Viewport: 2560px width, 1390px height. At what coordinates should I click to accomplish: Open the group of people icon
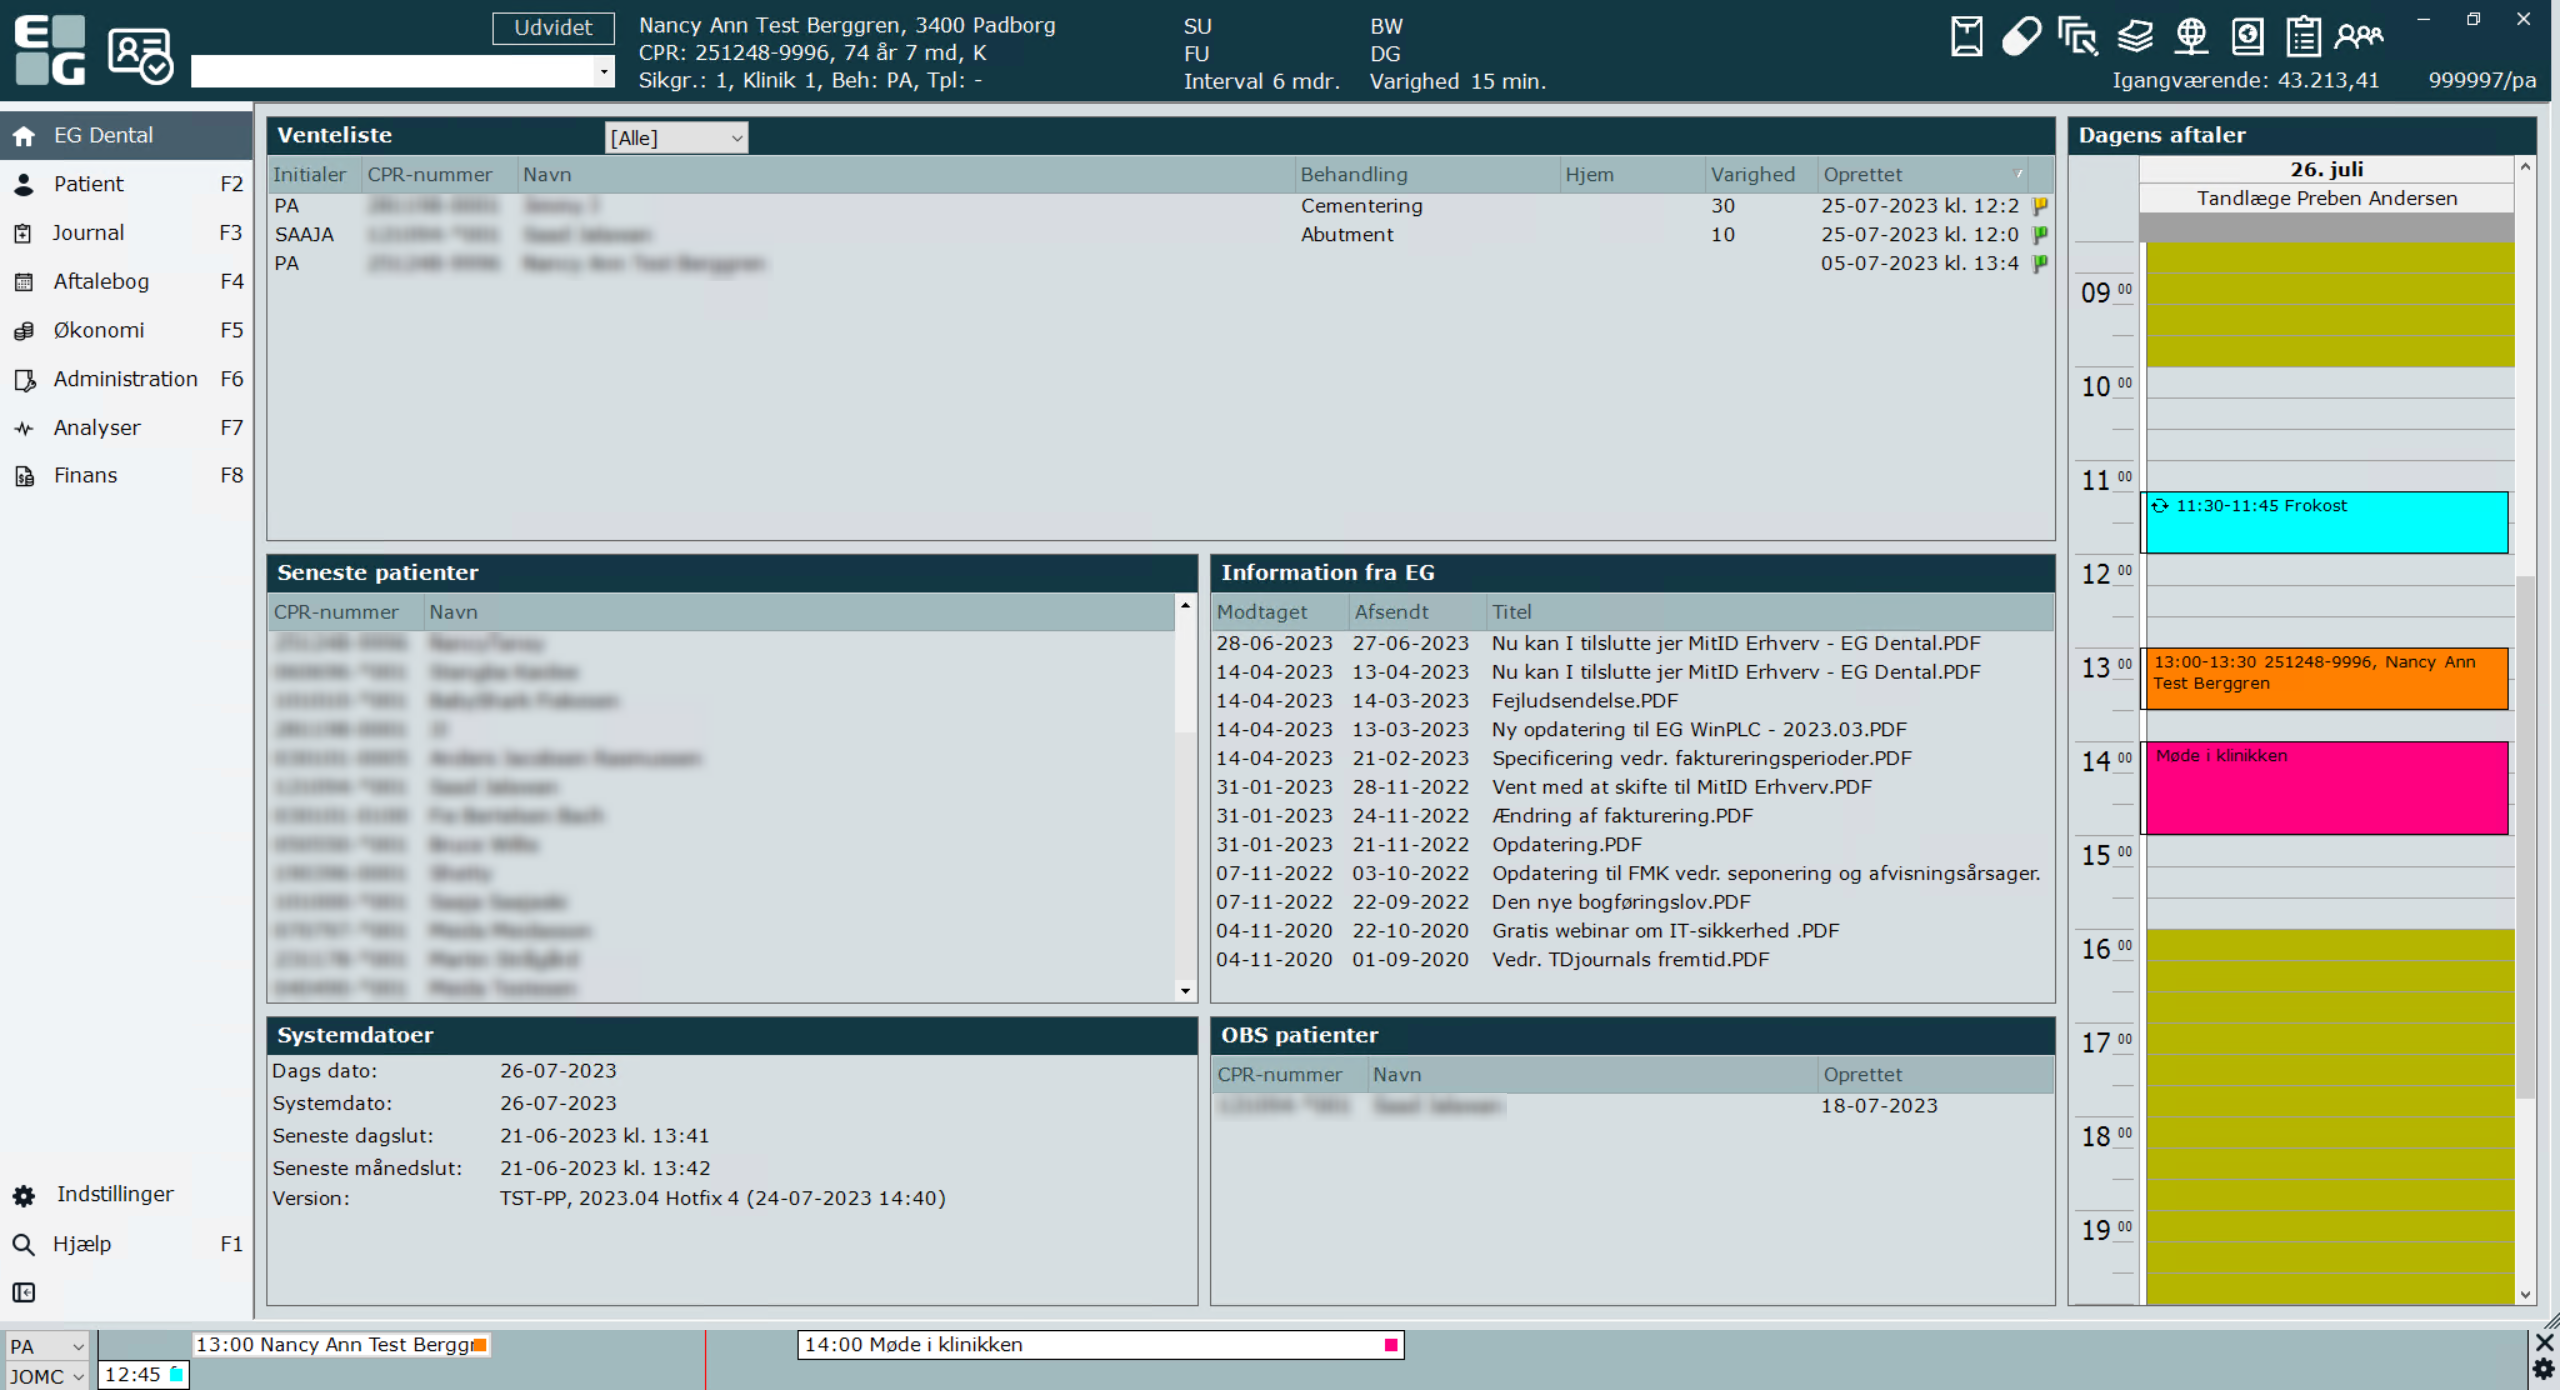coord(2359,37)
